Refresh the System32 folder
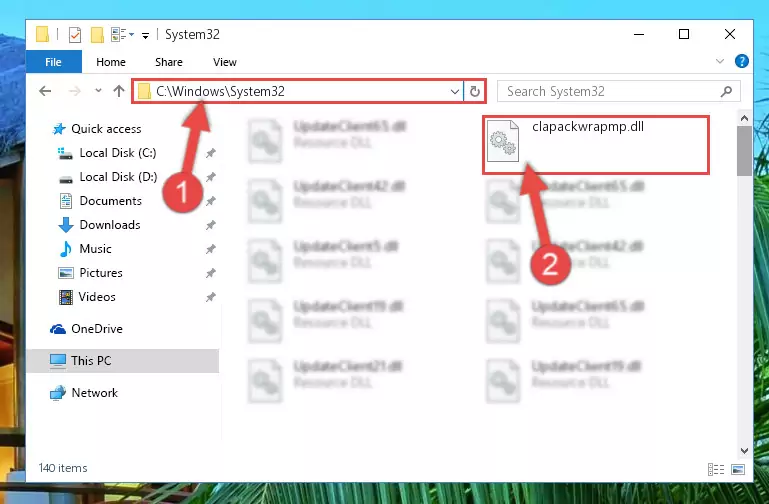This screenshot has width=769, height=504. [475, 92]
